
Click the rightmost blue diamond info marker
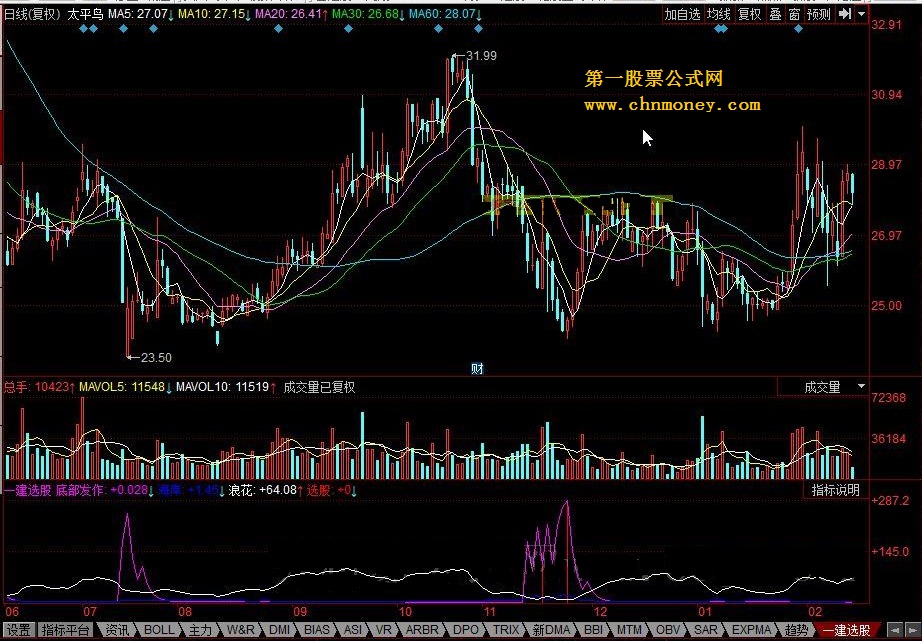point(798,28)
